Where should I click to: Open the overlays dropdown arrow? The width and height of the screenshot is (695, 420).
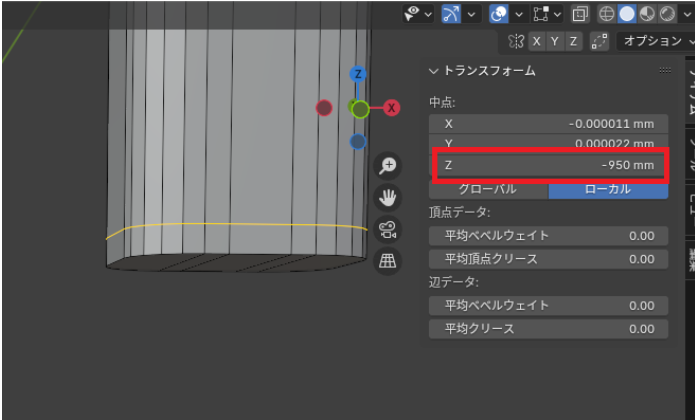point(520,14)
